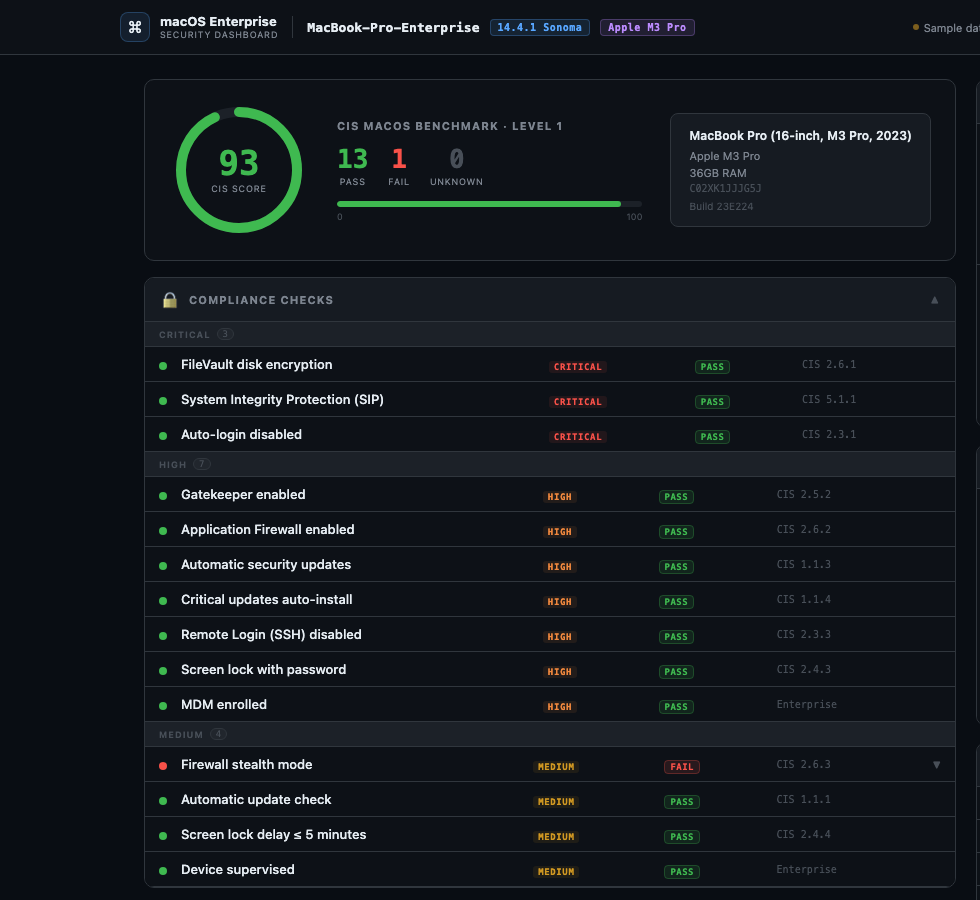Viewport: 980px width, 900px height.
Task: Click the PASS badge for FileVault disk encryption
Action: (x=712, y=367)
